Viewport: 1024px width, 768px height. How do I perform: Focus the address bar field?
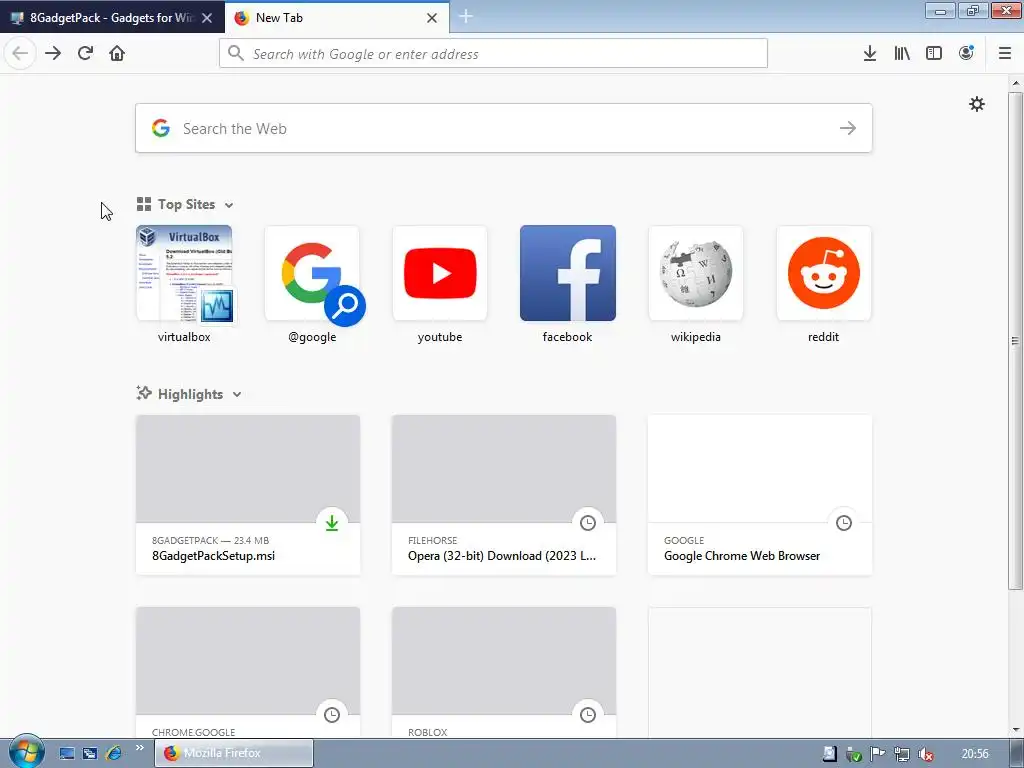493,53
